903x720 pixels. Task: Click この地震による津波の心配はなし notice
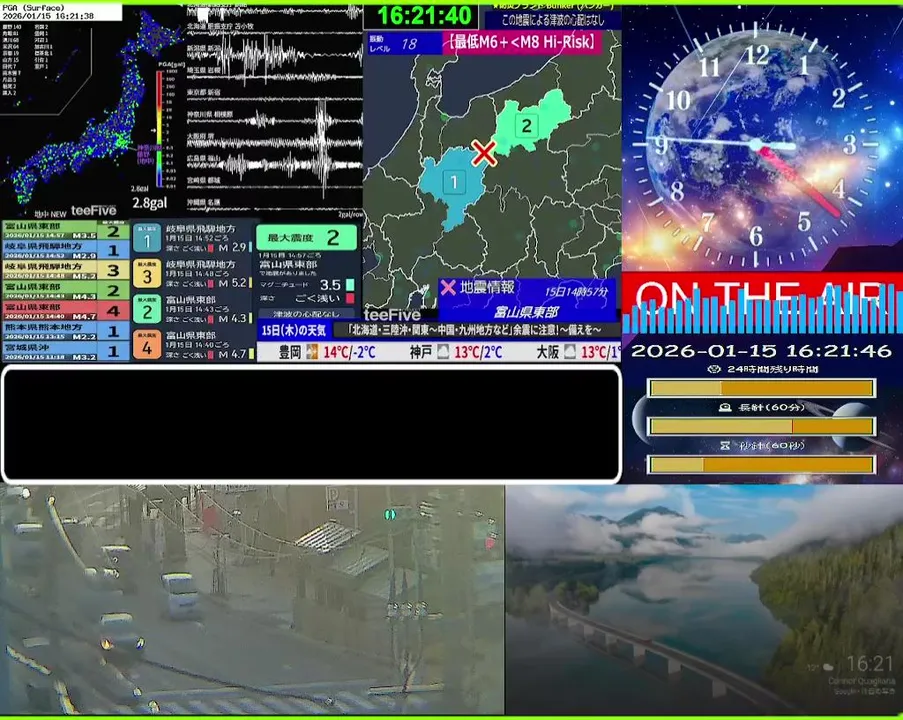553,20
